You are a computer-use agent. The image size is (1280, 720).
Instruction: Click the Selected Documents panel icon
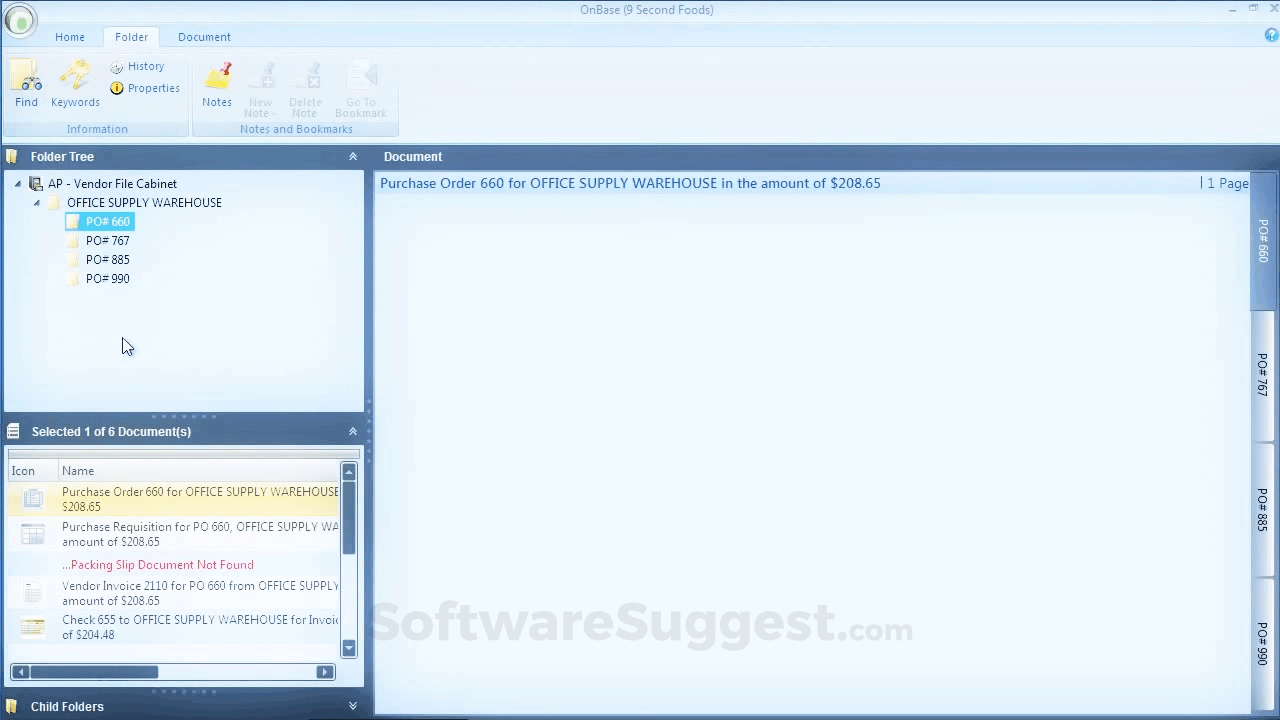pos(13,431)
